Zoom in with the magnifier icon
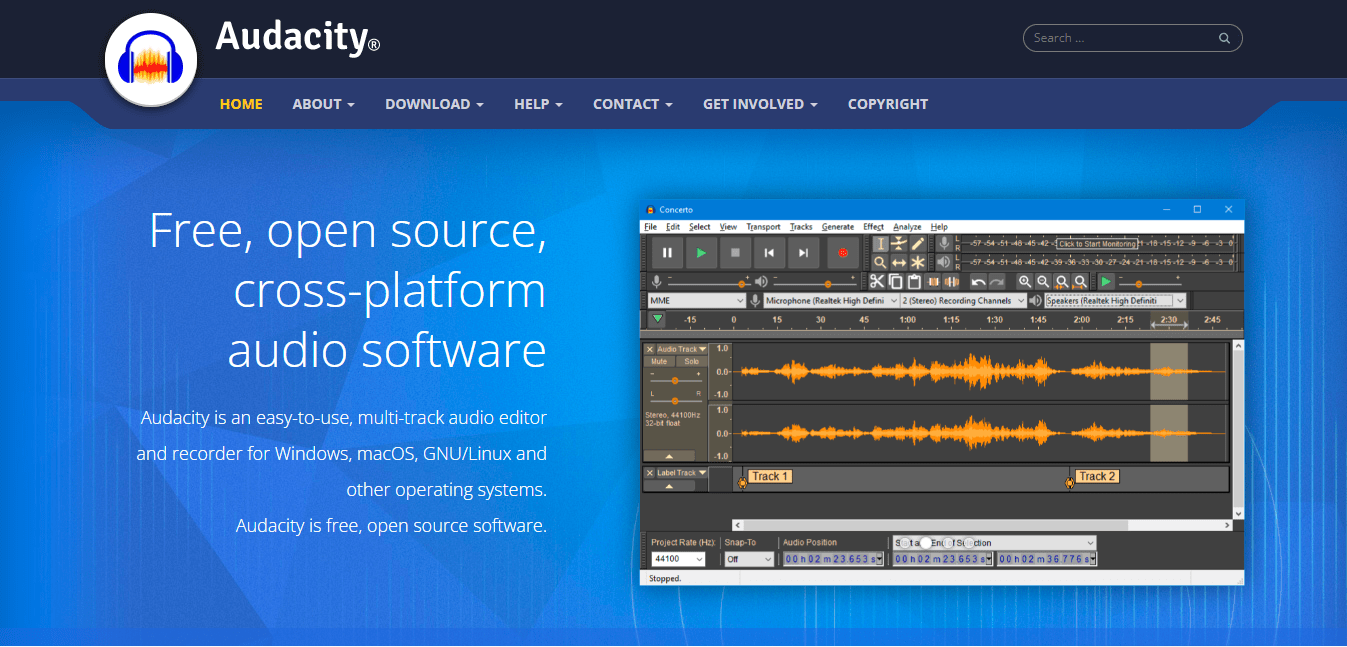The image size is (1347, 647). [x=1026, y=281]
